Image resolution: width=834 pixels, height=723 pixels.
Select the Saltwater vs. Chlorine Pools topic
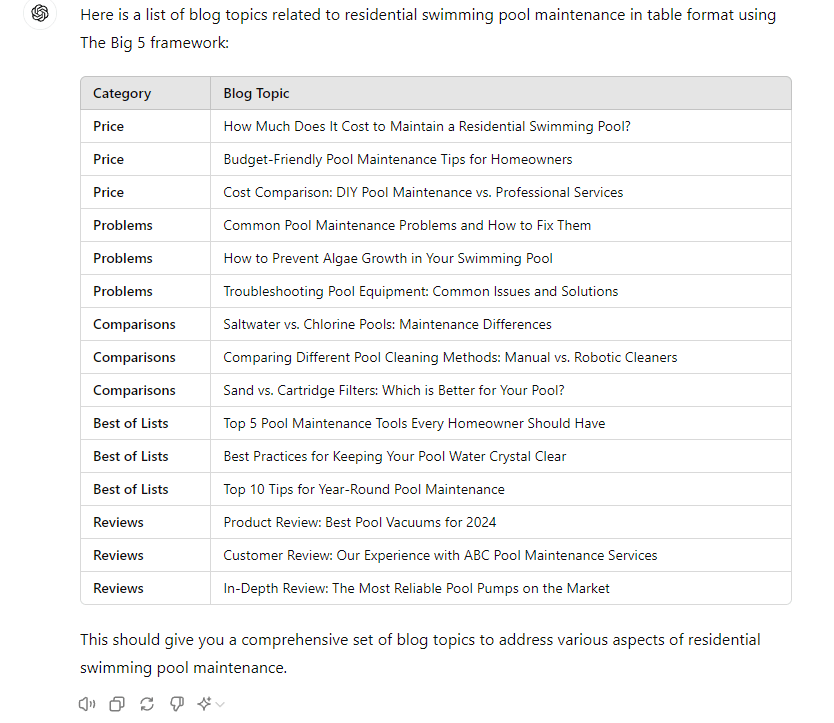[x=387, y=324]
